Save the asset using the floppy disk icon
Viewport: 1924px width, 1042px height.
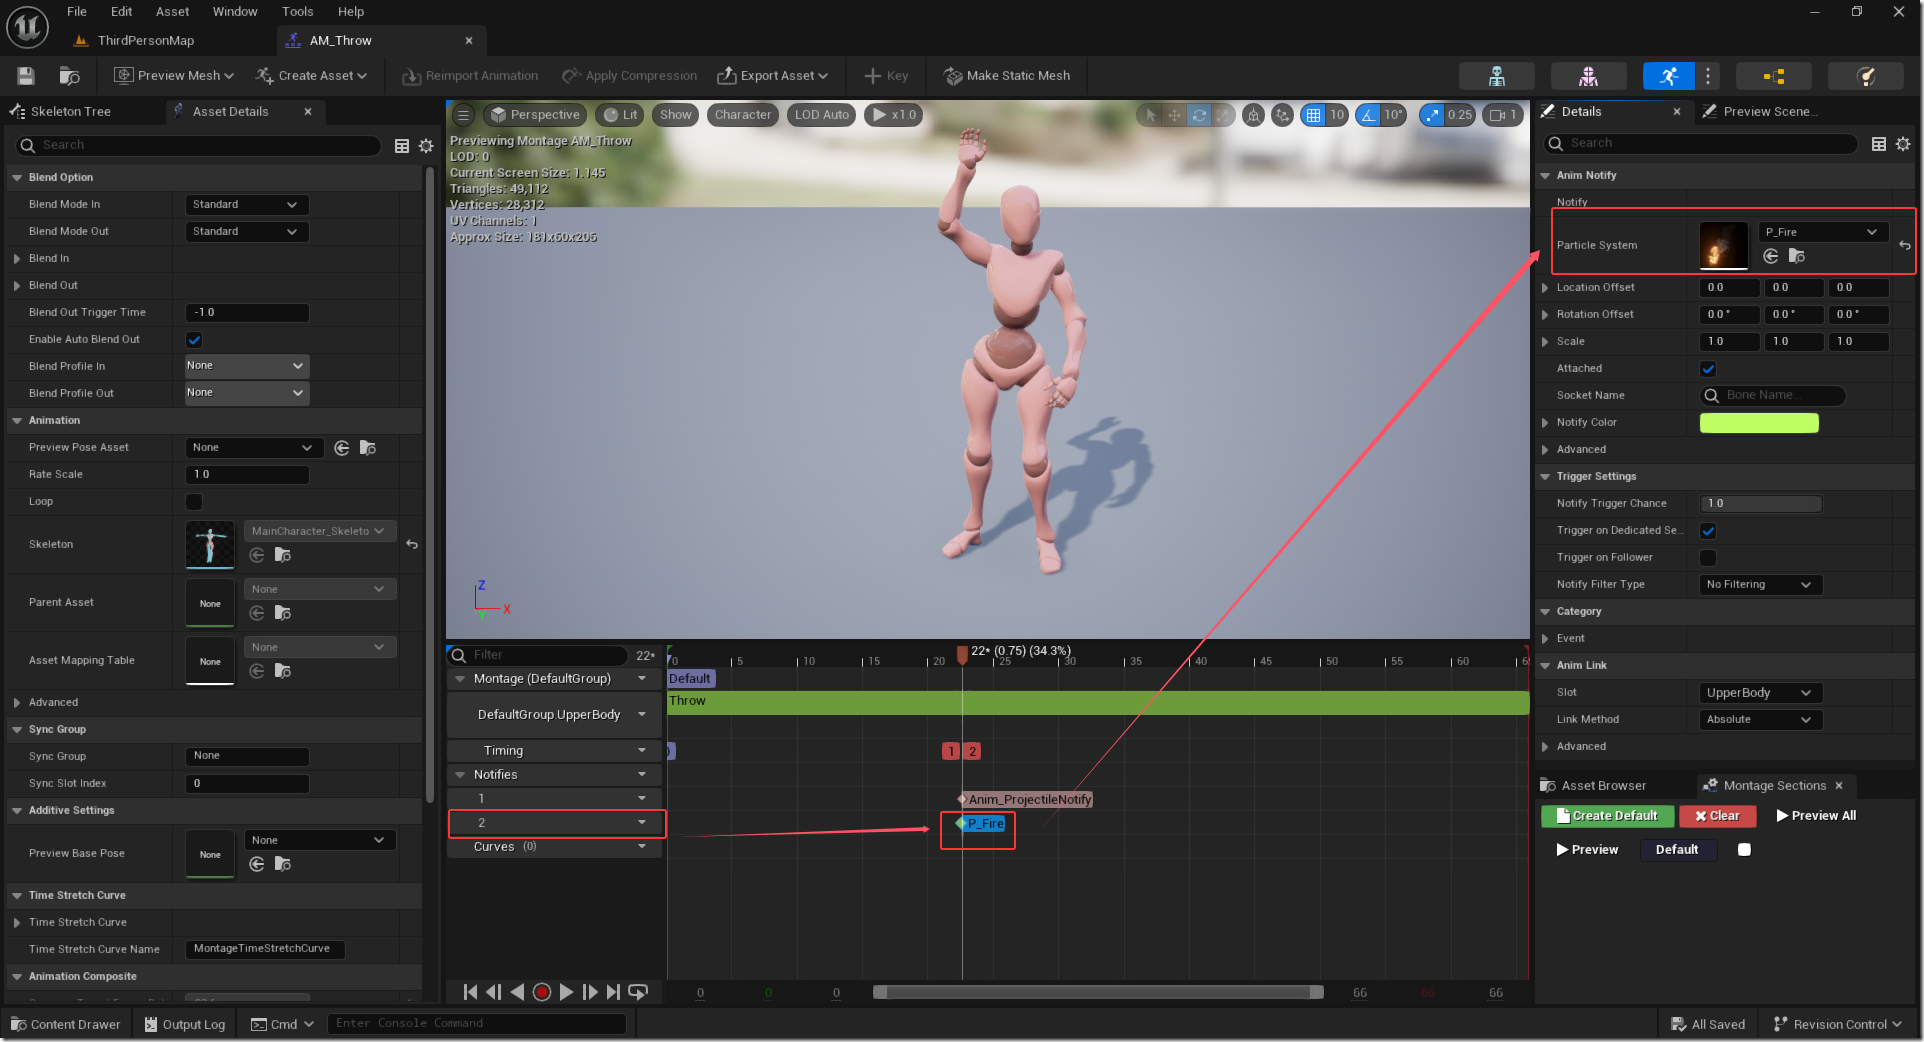26,76
